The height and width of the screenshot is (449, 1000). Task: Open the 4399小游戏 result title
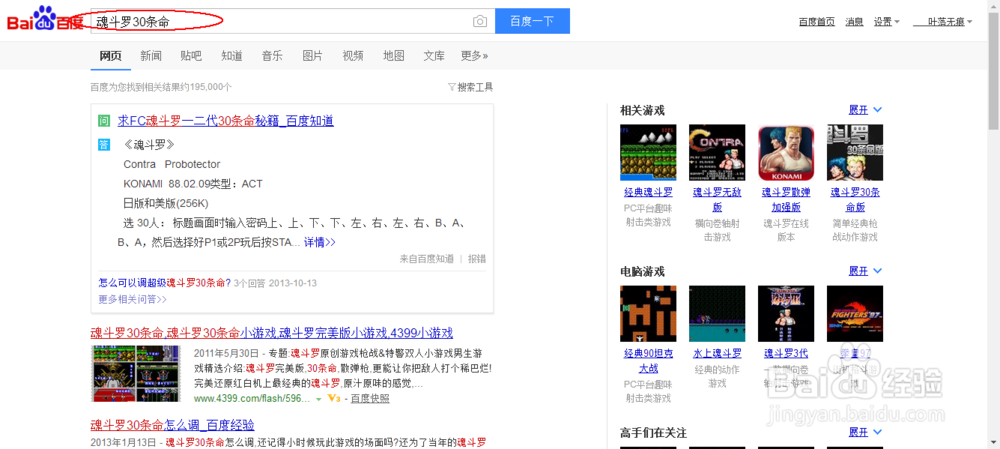click(272, 333)
